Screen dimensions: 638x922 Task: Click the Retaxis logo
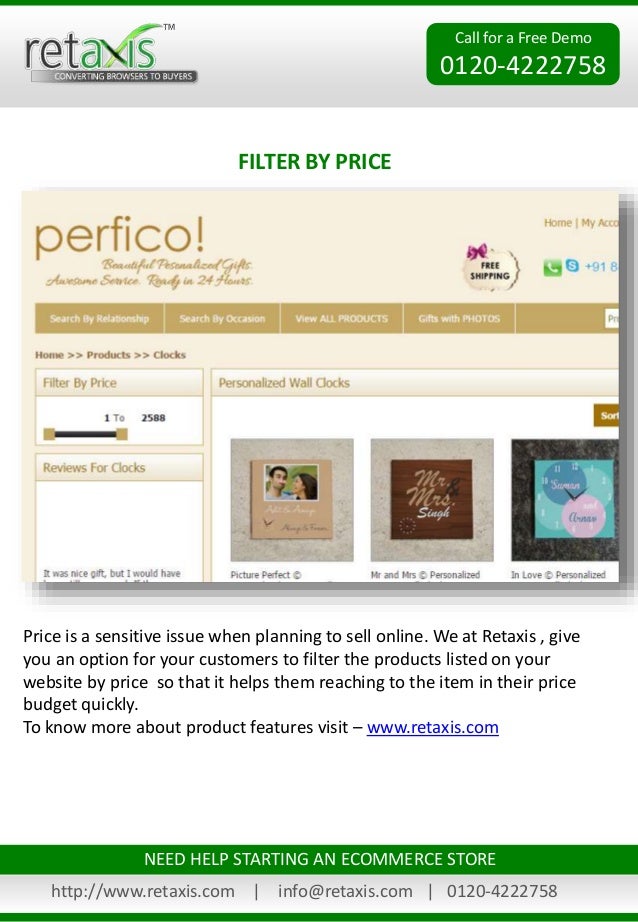[111, 54]
